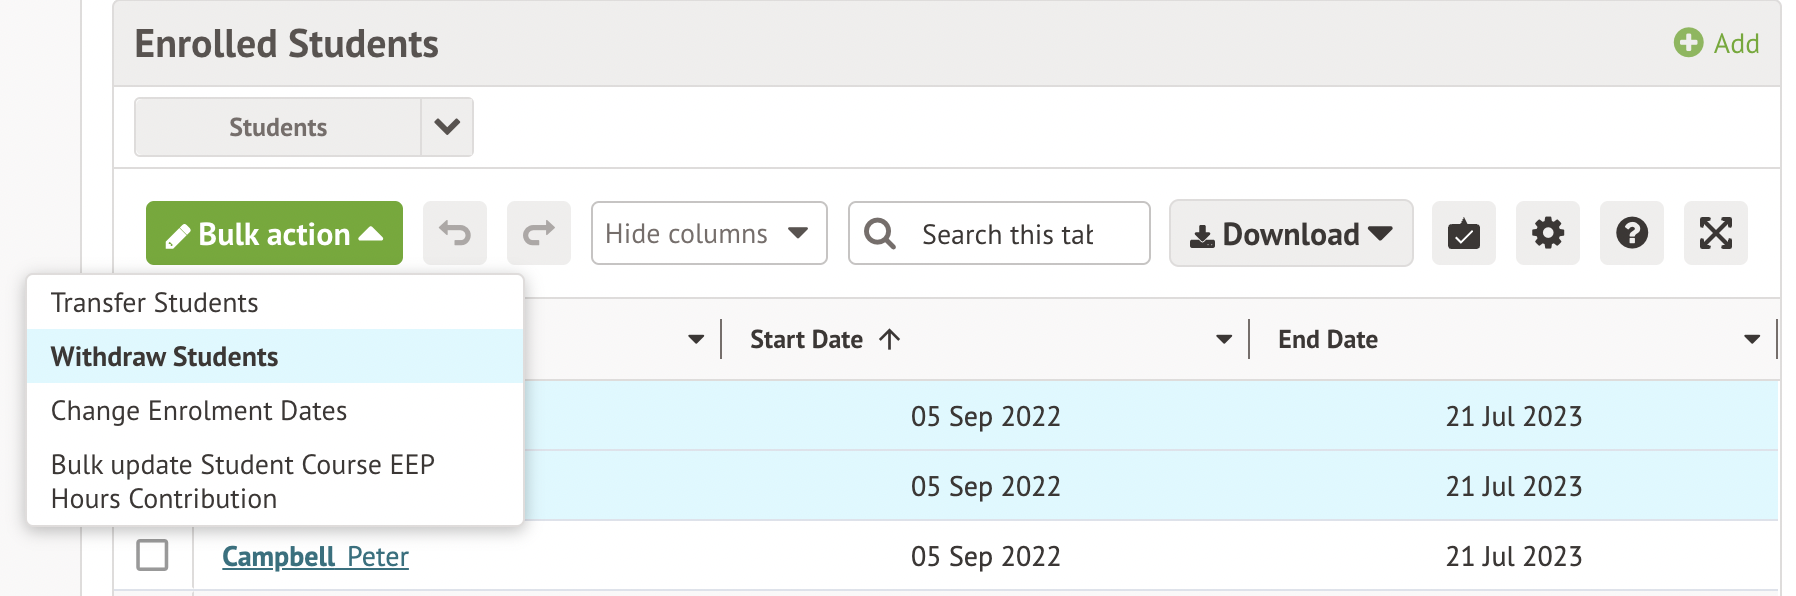Screen dimensions: 1796x596
Task: Open the help question mark icon
Action: coord(1631,234)
